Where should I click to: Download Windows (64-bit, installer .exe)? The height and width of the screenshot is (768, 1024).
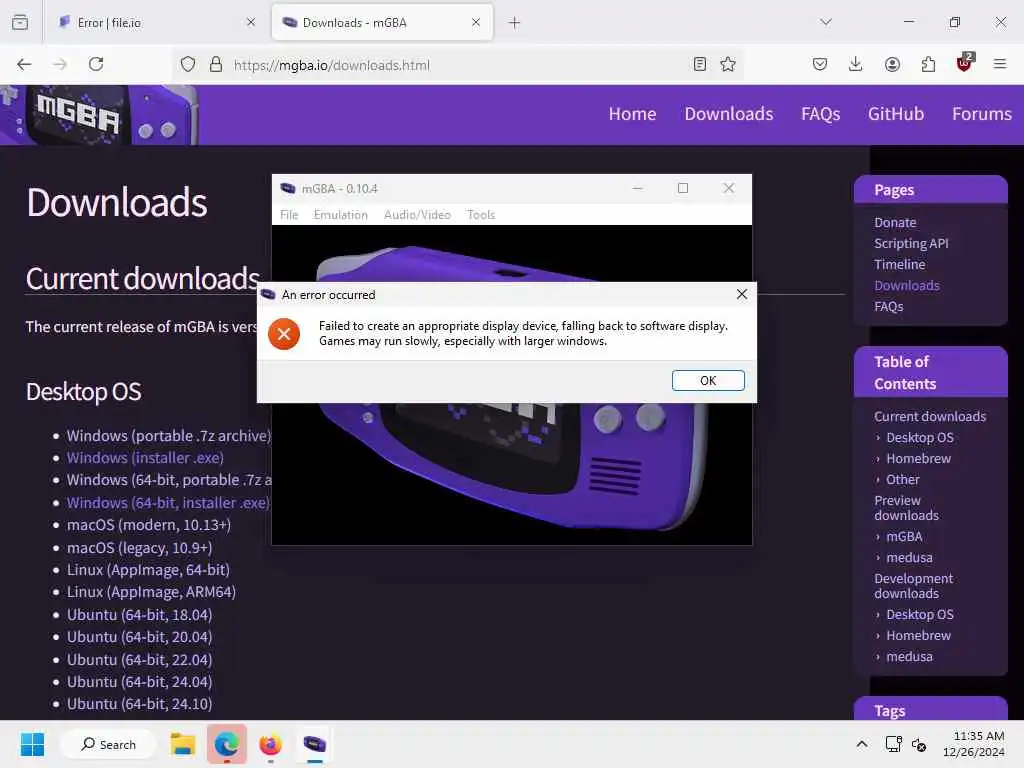coord(168,502)
